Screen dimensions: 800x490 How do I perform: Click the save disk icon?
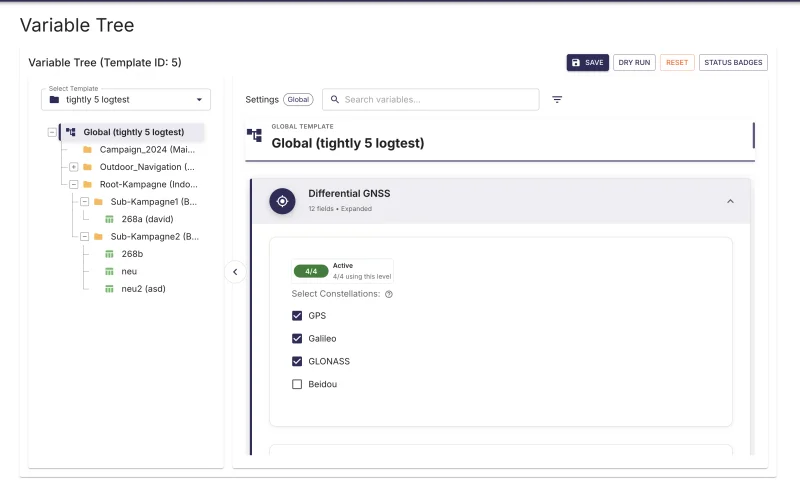(576, 62)
